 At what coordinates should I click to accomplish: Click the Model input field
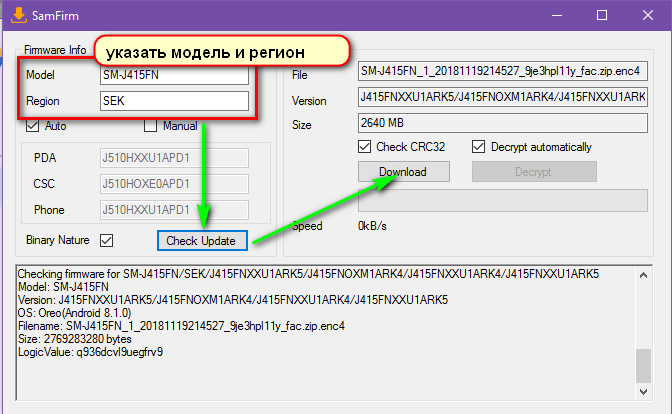[x=173, y=75]
